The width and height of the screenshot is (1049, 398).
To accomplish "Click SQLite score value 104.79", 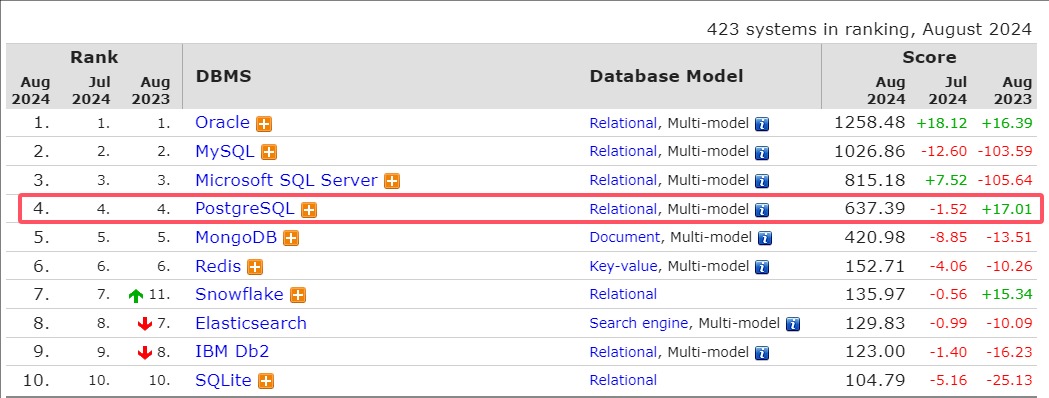I will [876, 381].
